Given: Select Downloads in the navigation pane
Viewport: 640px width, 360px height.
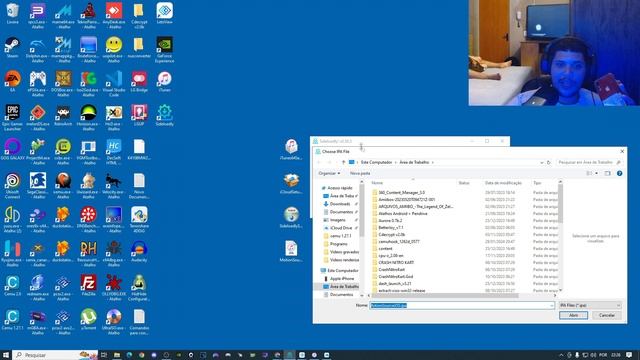Looking at the screenshot, I should [340, 204].
